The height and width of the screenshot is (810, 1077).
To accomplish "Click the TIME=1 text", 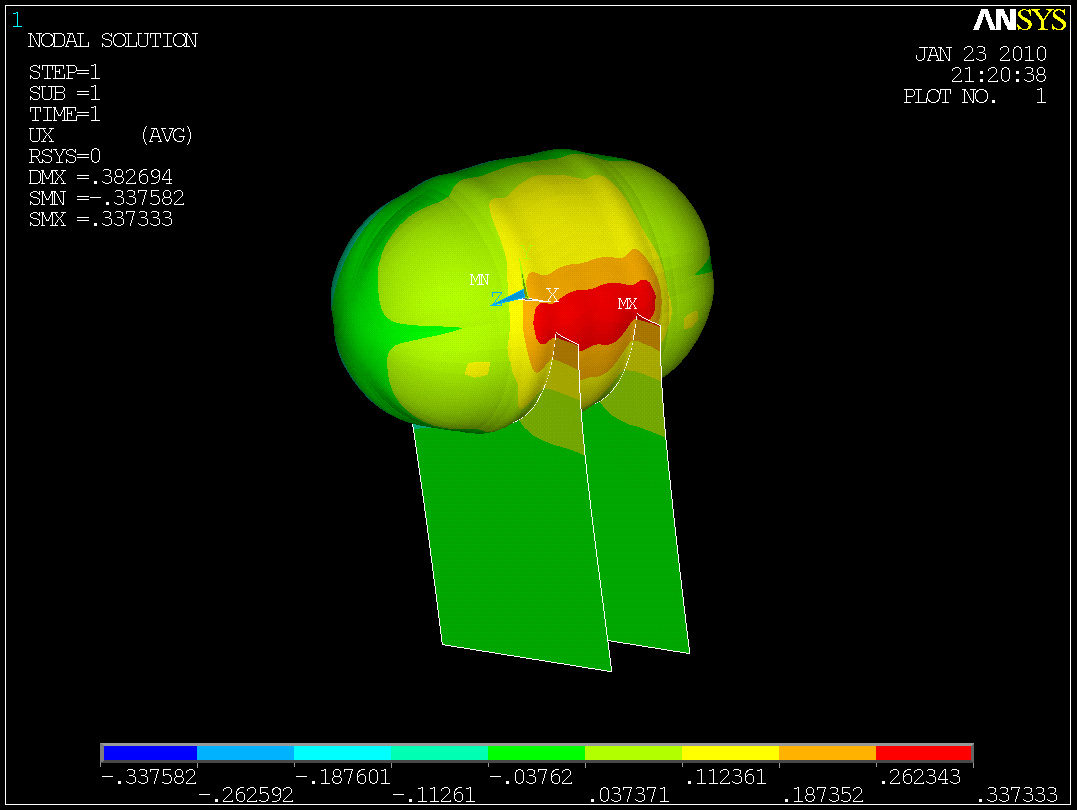I will pyautogui.click(x=65, y=114).
